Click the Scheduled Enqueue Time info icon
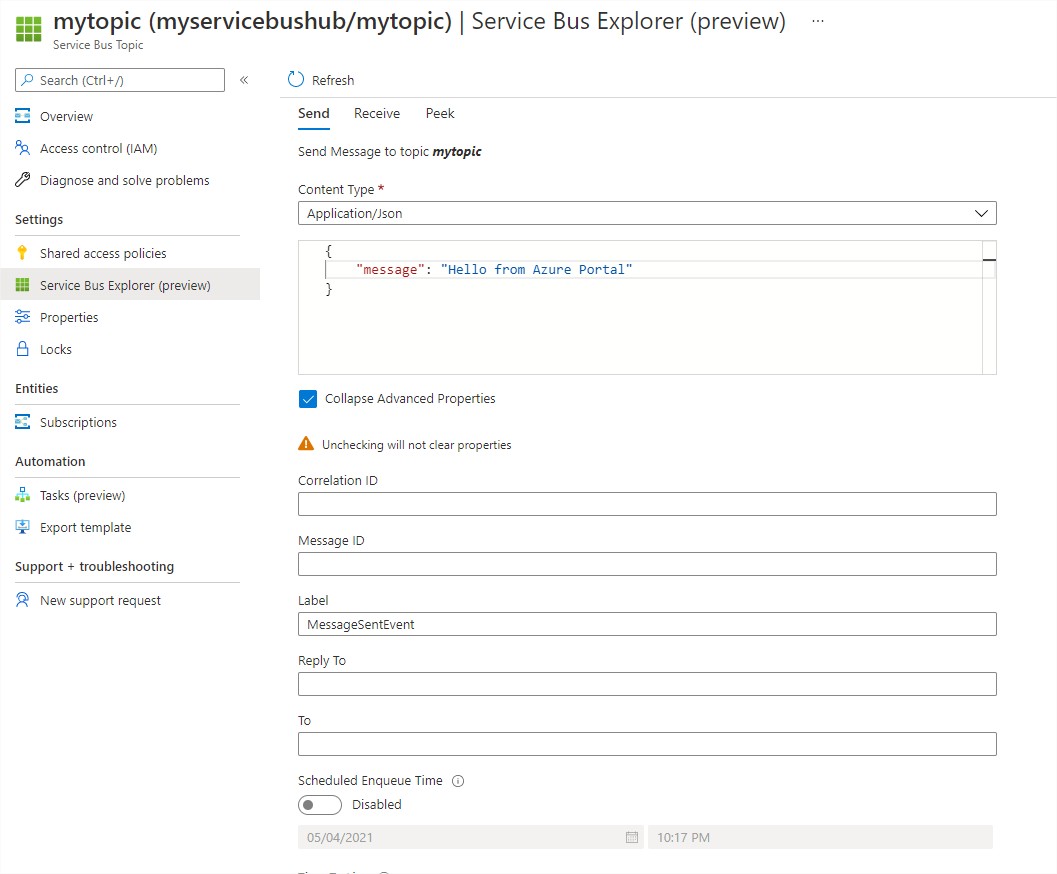This screenshot has height=874, width=1057. click(458, 781)
